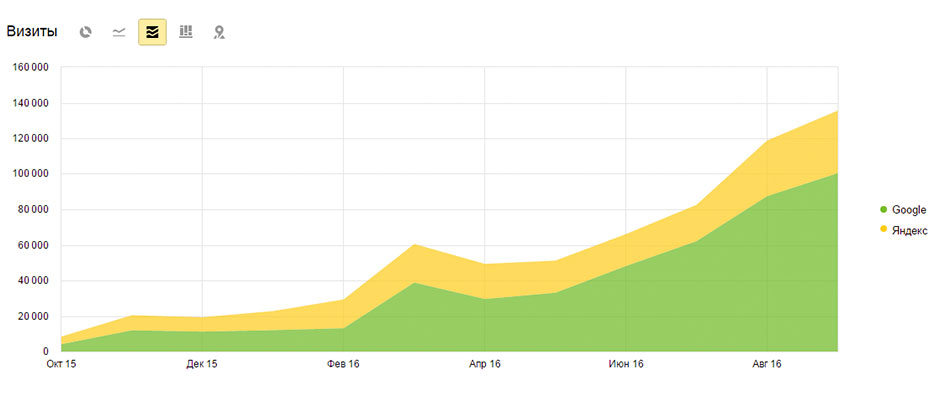Click the Апр 16 axis label
The image size is (936, 417).
coord(484,364)
